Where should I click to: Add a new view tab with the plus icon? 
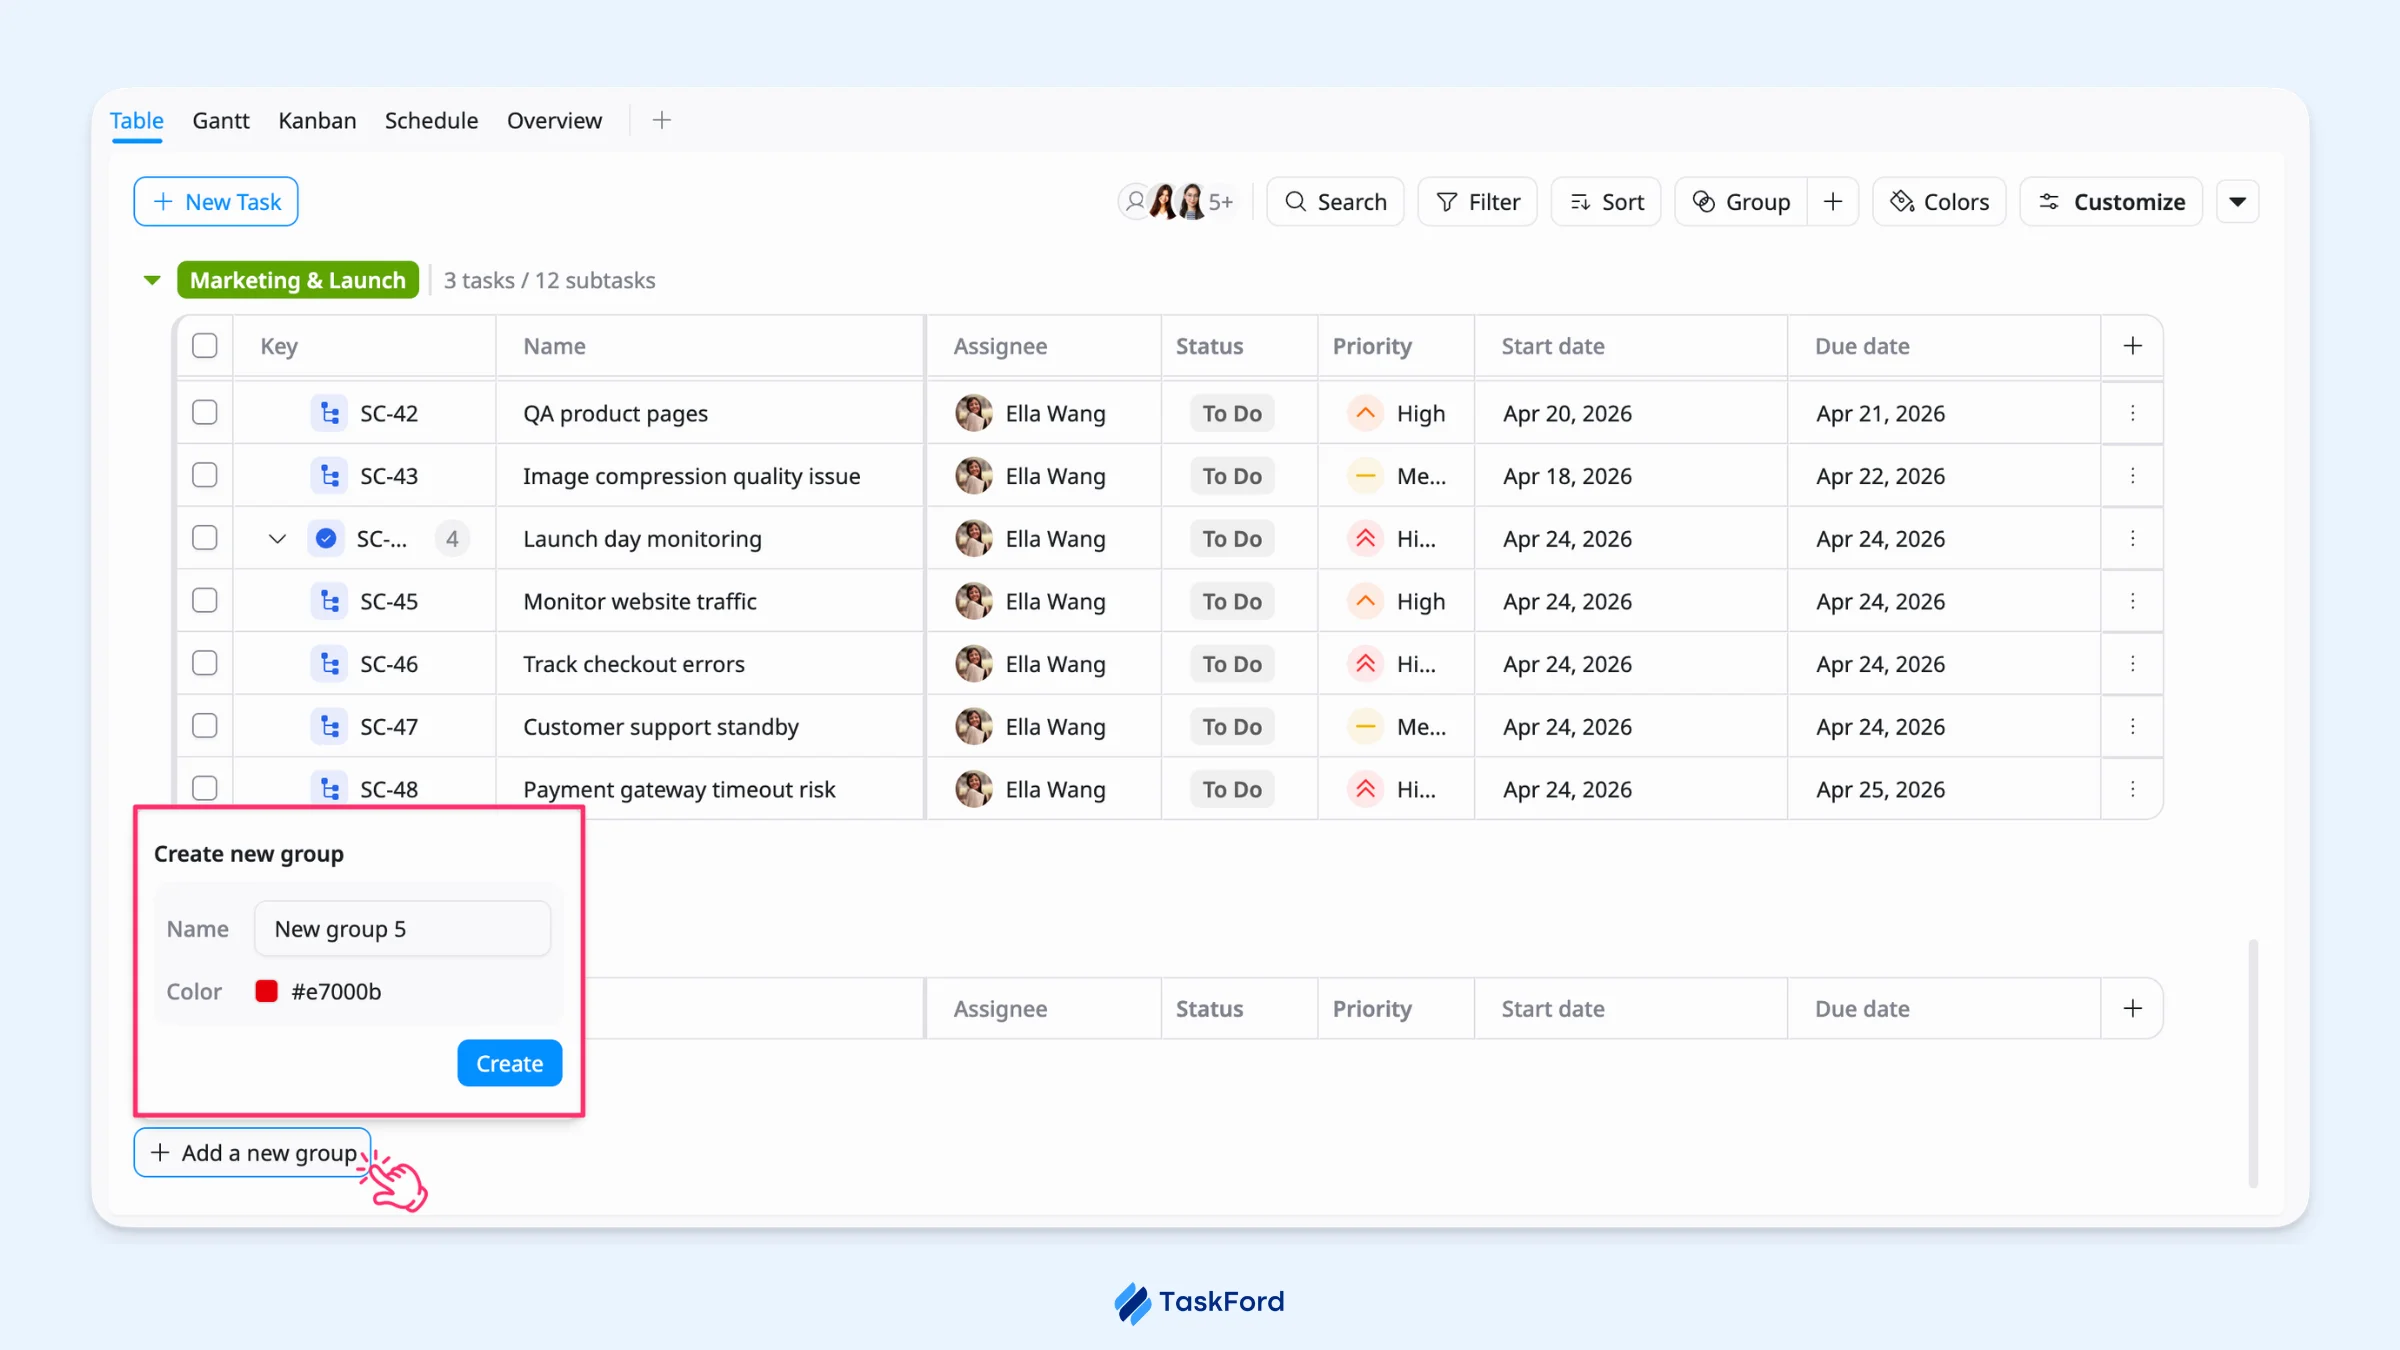click(x=661, y=120)
